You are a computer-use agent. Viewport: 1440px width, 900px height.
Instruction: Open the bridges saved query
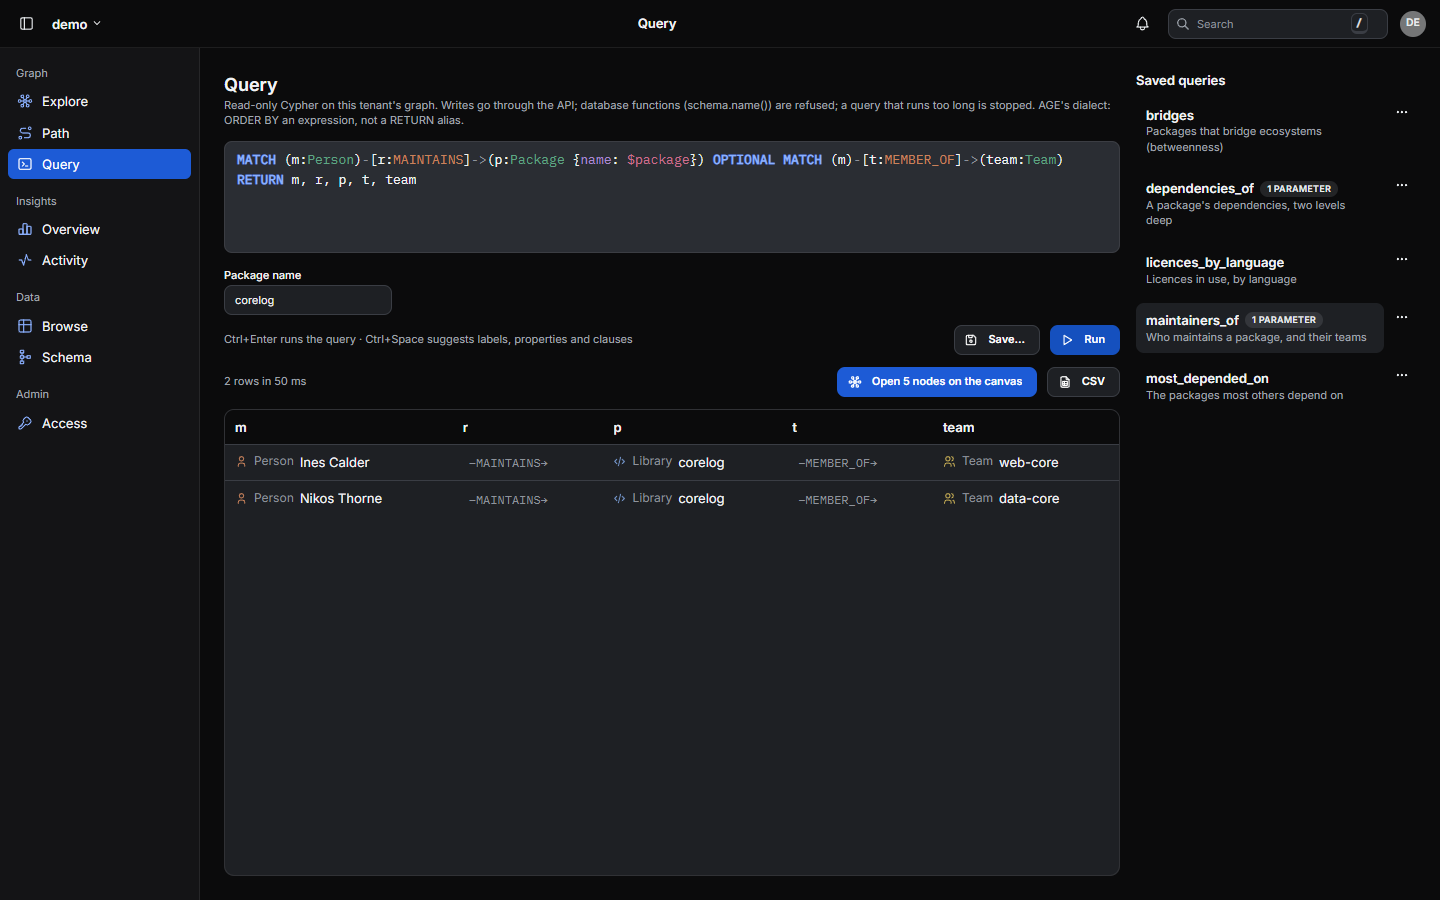1260,131
